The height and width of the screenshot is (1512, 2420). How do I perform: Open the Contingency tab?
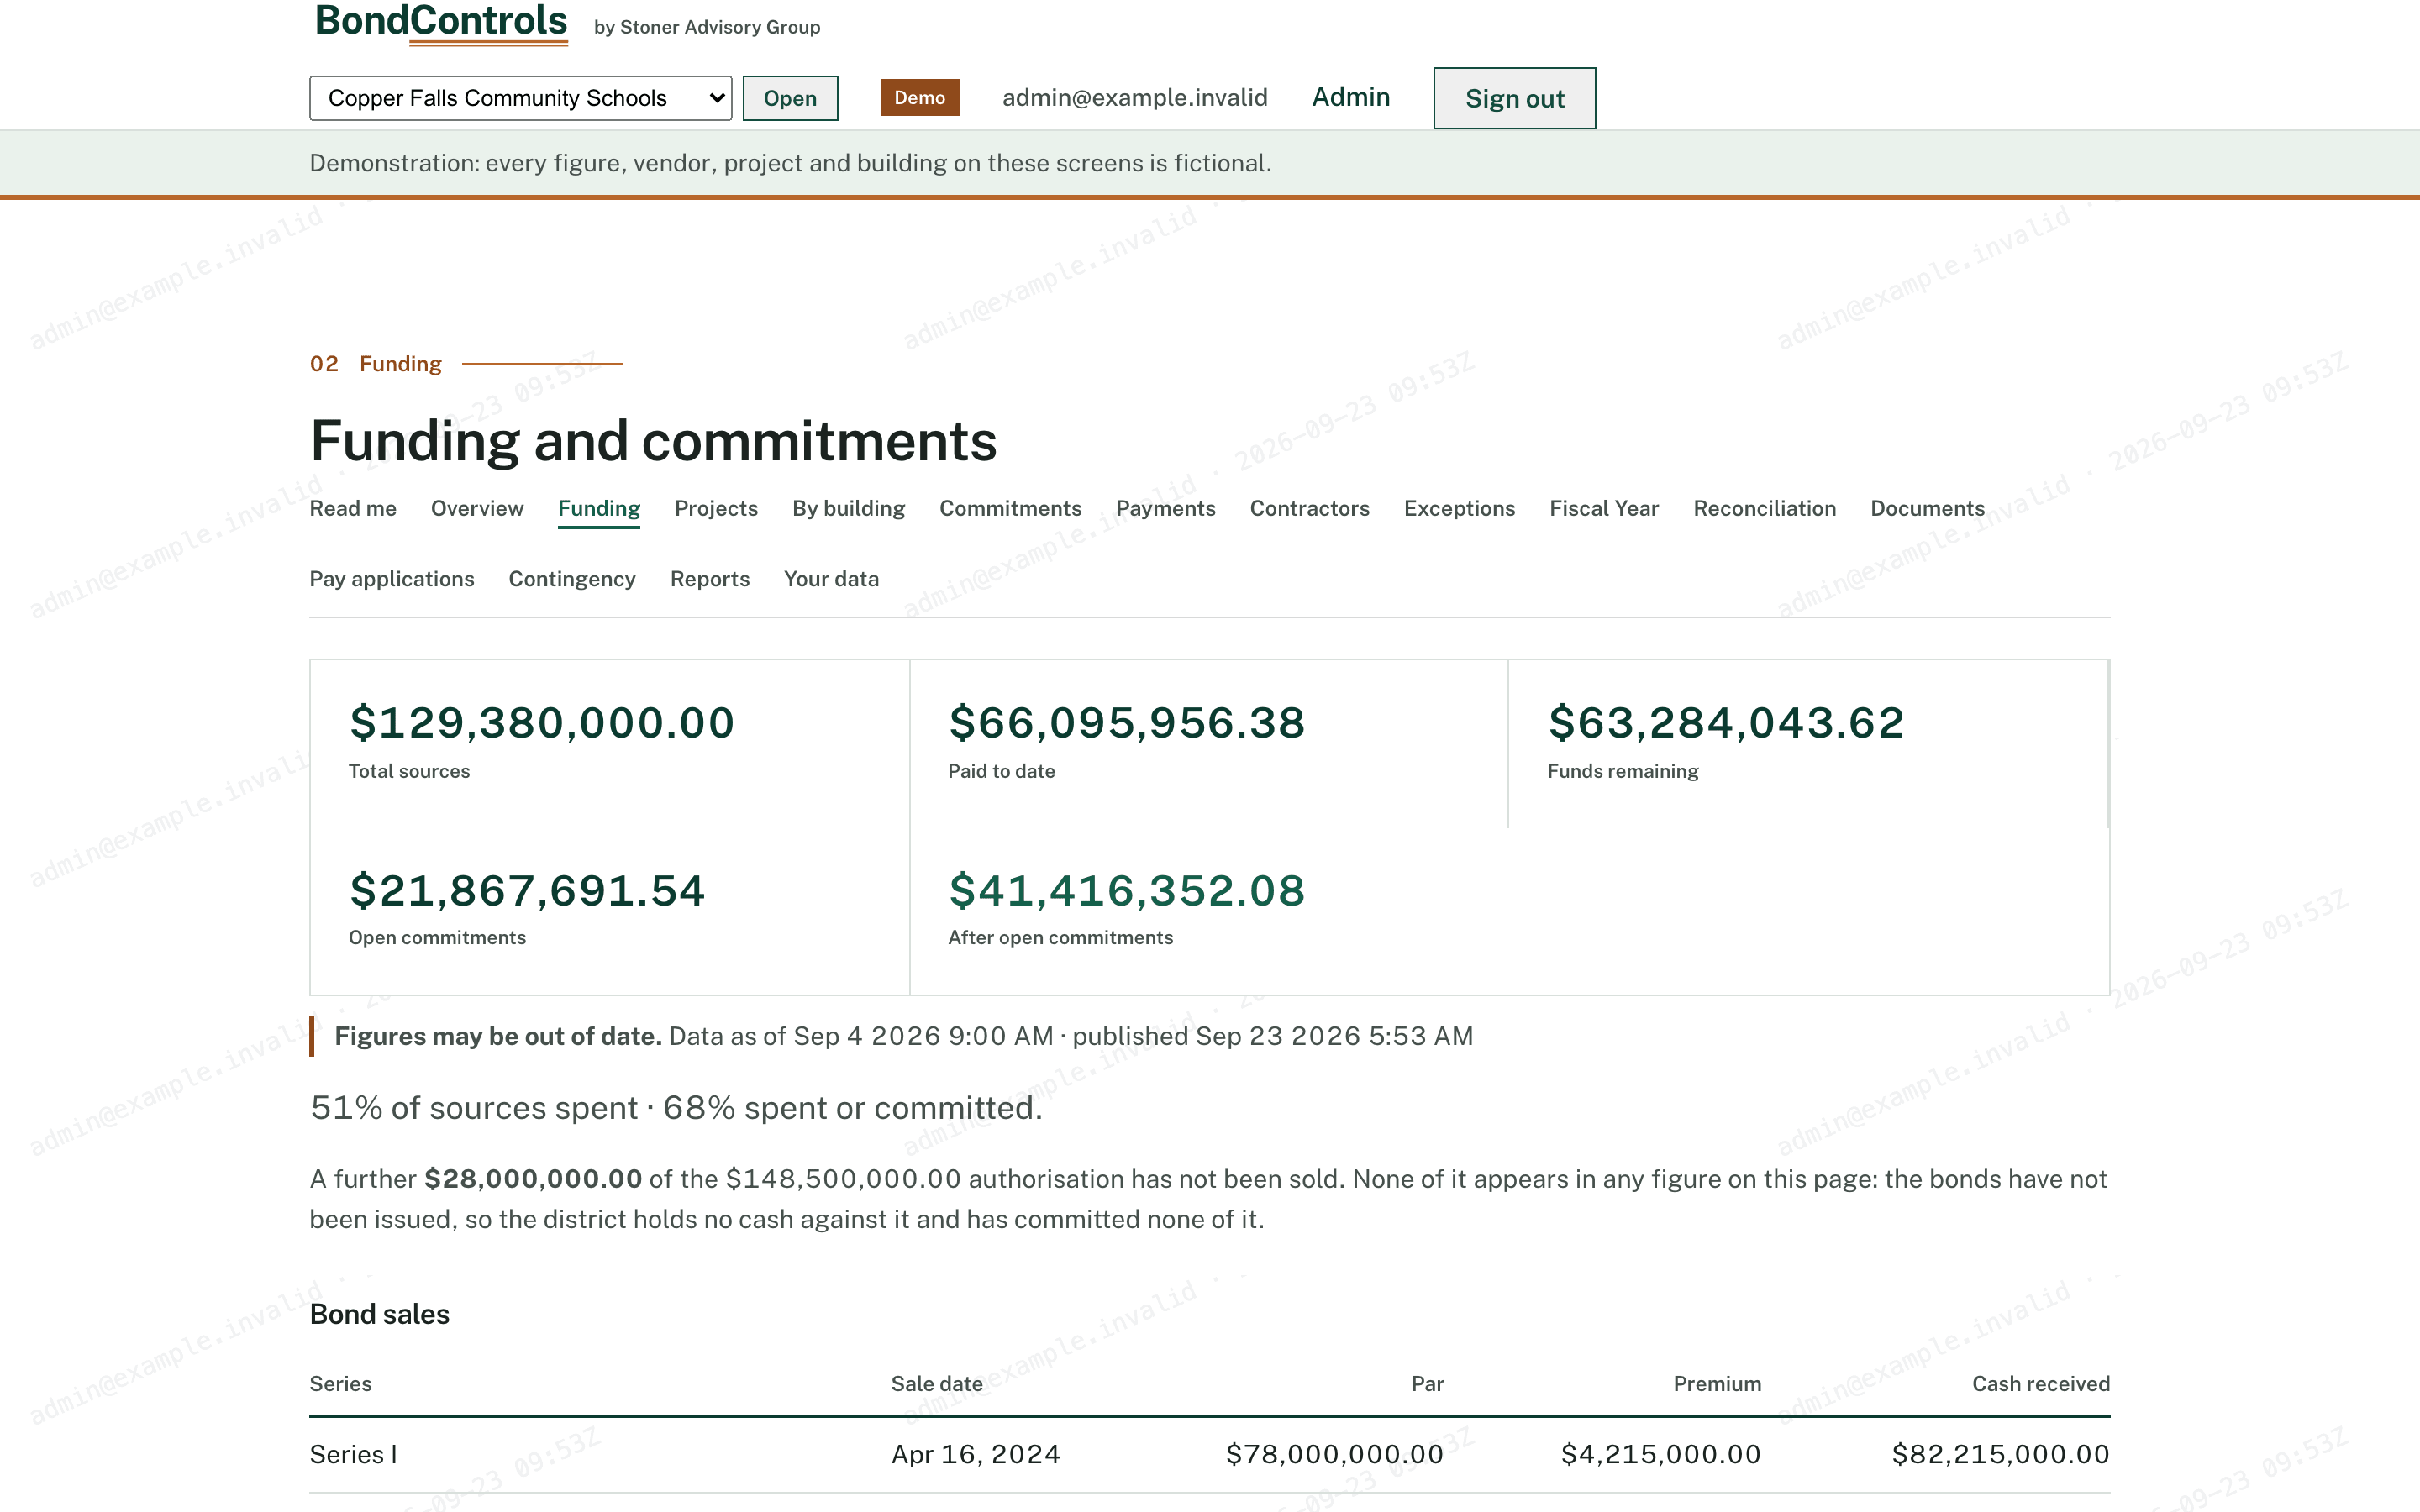point(572,579)
